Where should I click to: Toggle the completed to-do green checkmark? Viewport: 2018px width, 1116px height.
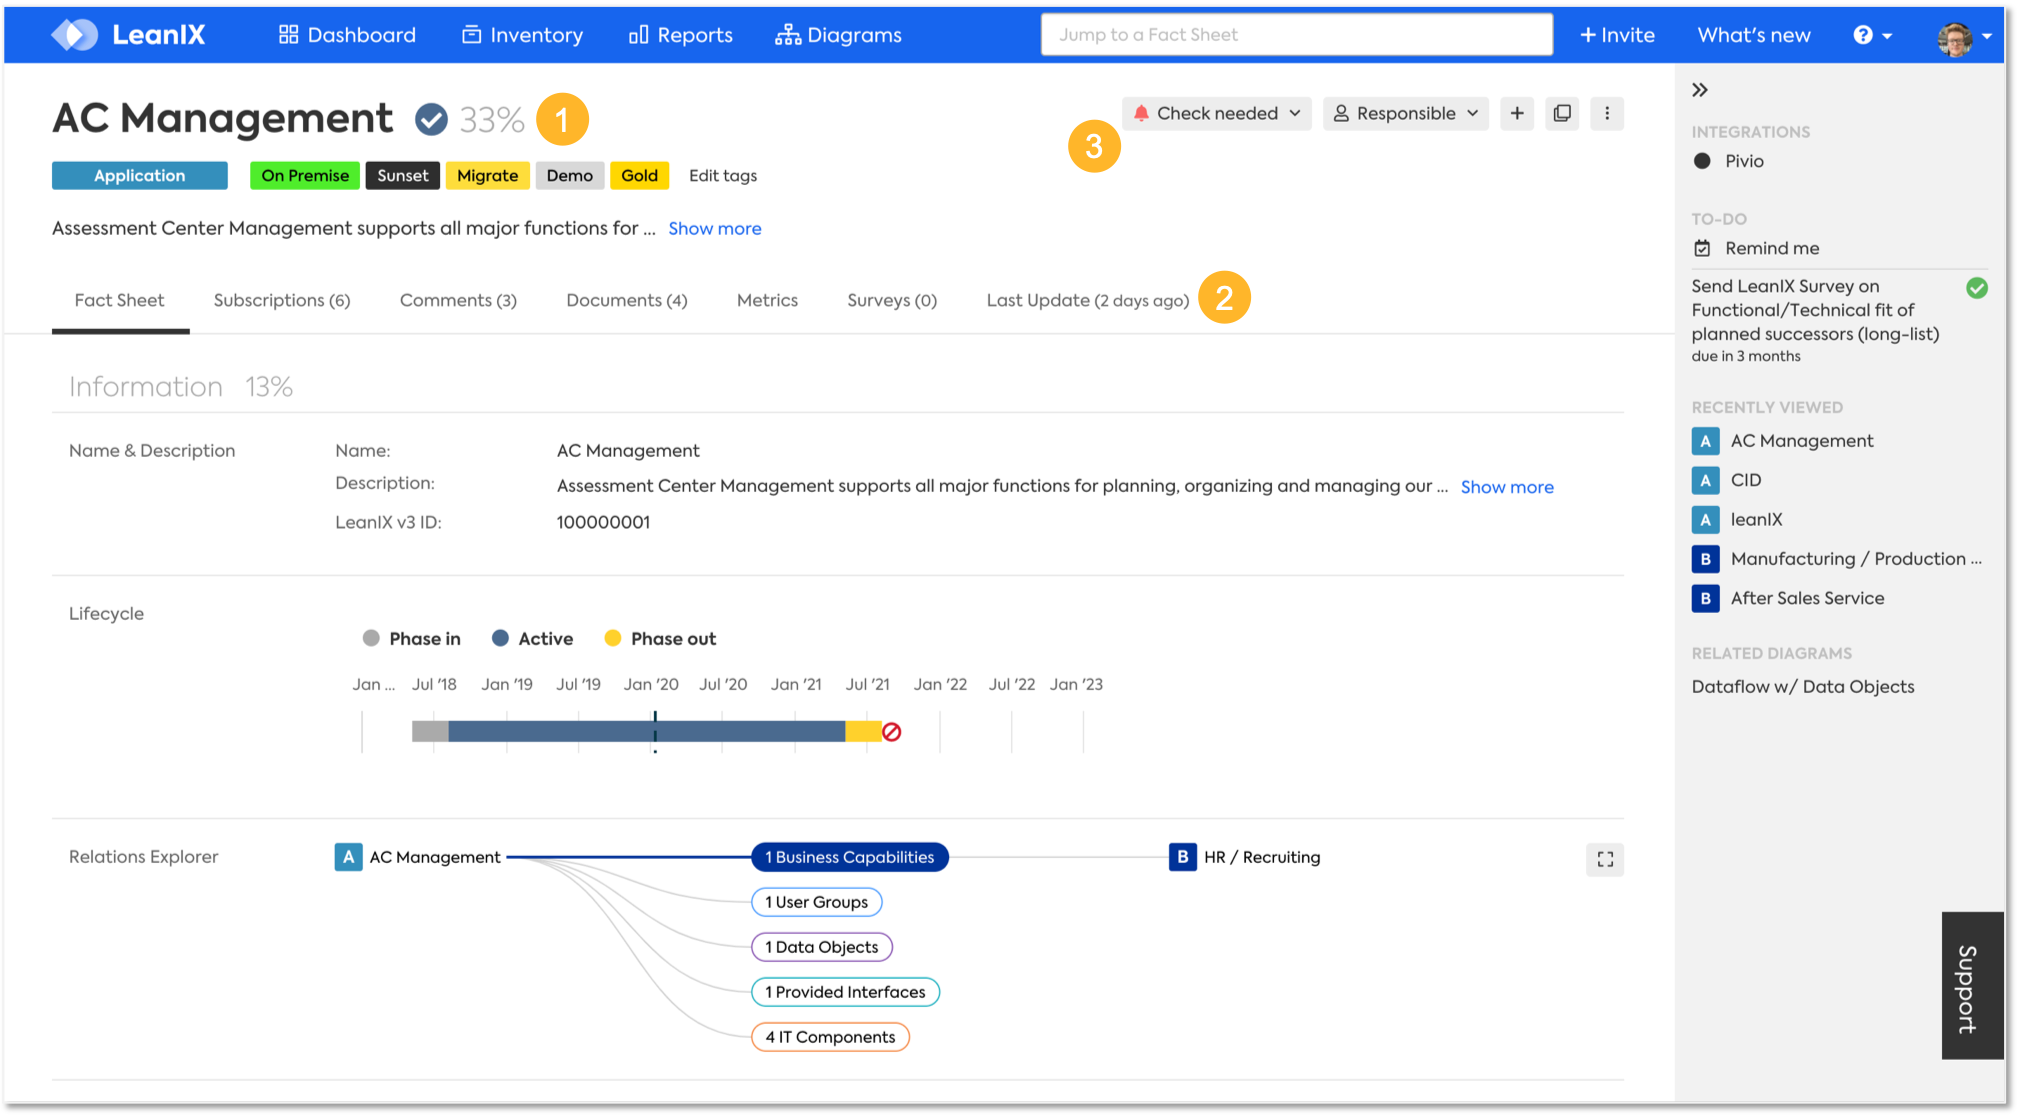pyautogui.click(x=1976, y=289)
